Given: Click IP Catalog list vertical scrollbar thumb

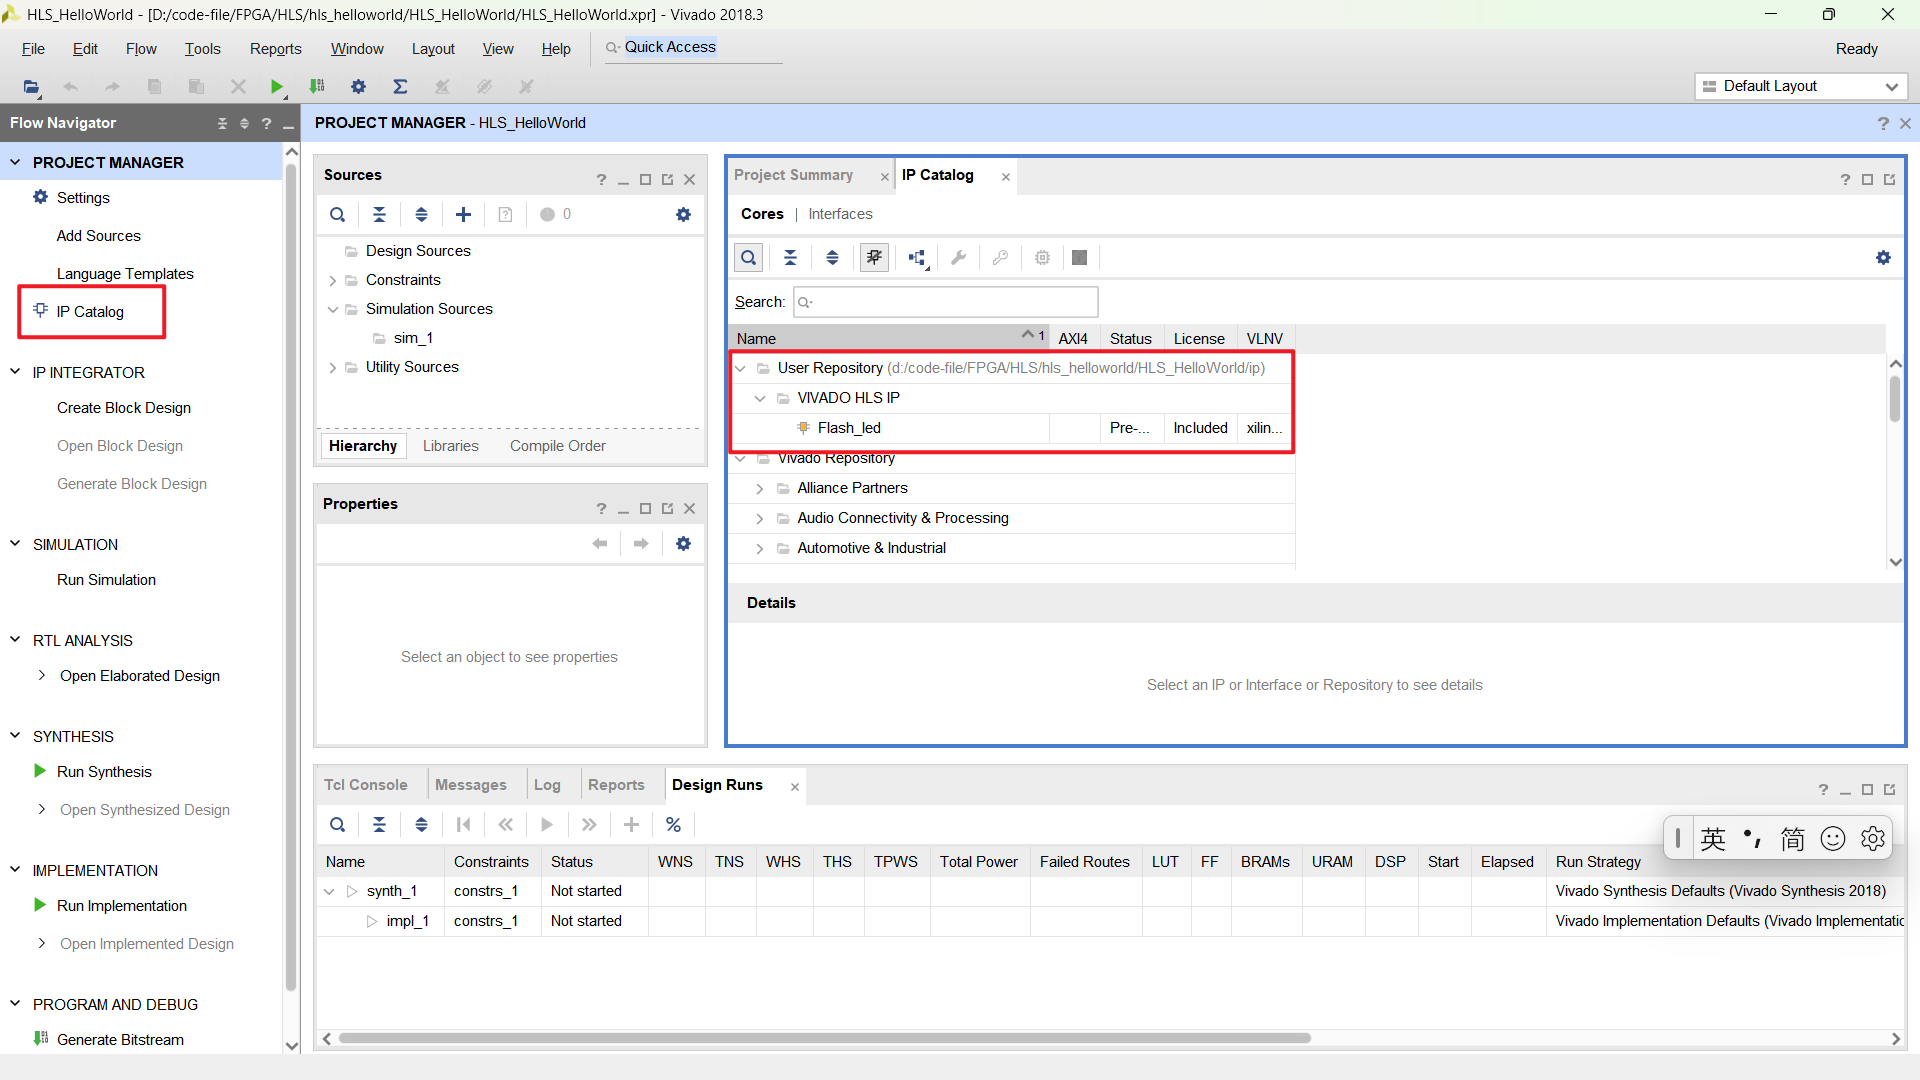Looking at the screenshot, I should tap(1895, 398).
